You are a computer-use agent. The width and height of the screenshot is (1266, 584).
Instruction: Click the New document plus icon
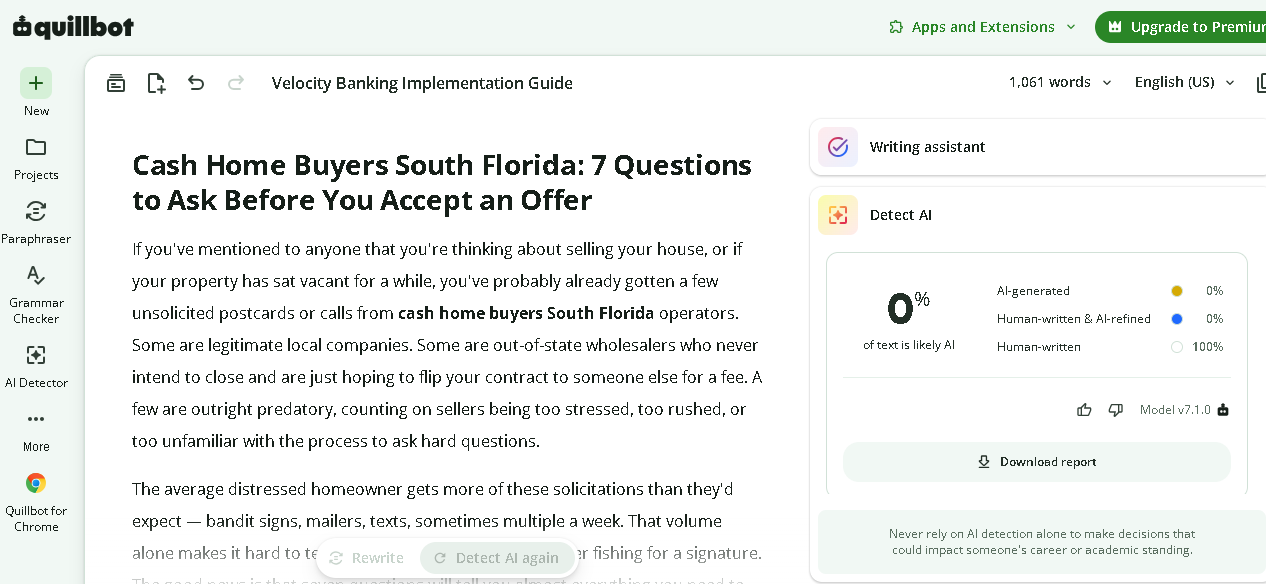(x=36, y=83)
